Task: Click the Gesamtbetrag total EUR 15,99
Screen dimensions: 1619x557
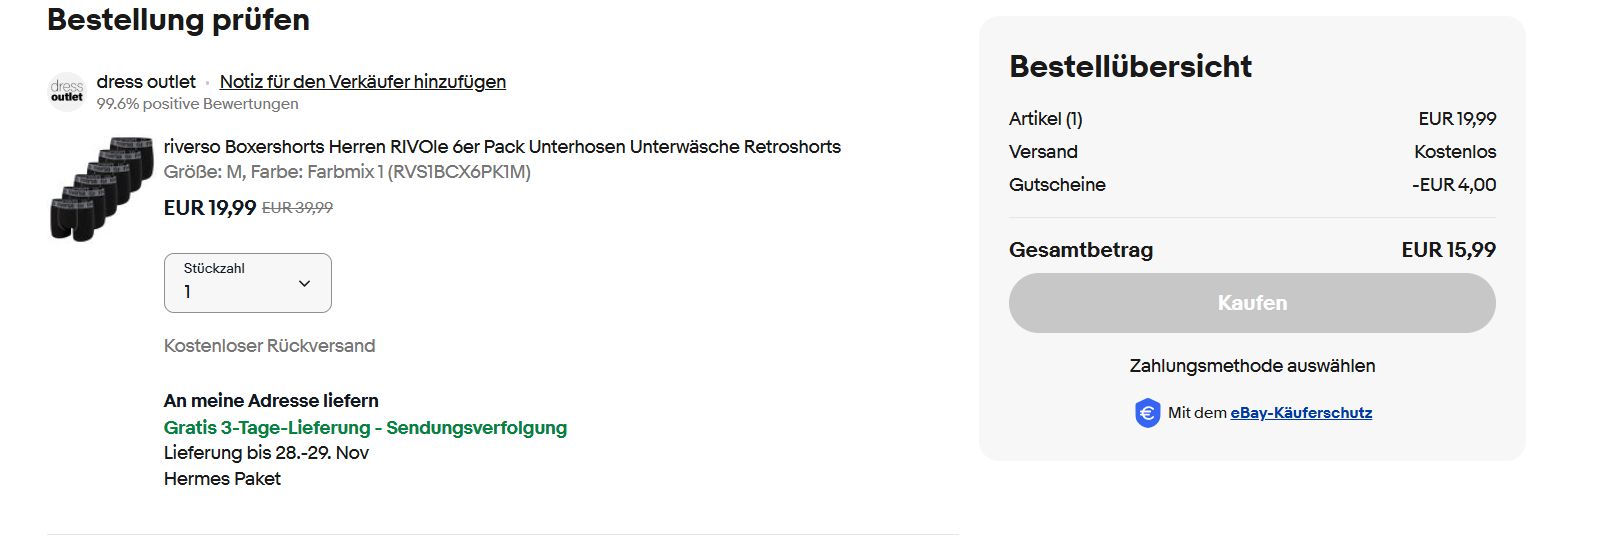Action: [x=1448, y=250]
